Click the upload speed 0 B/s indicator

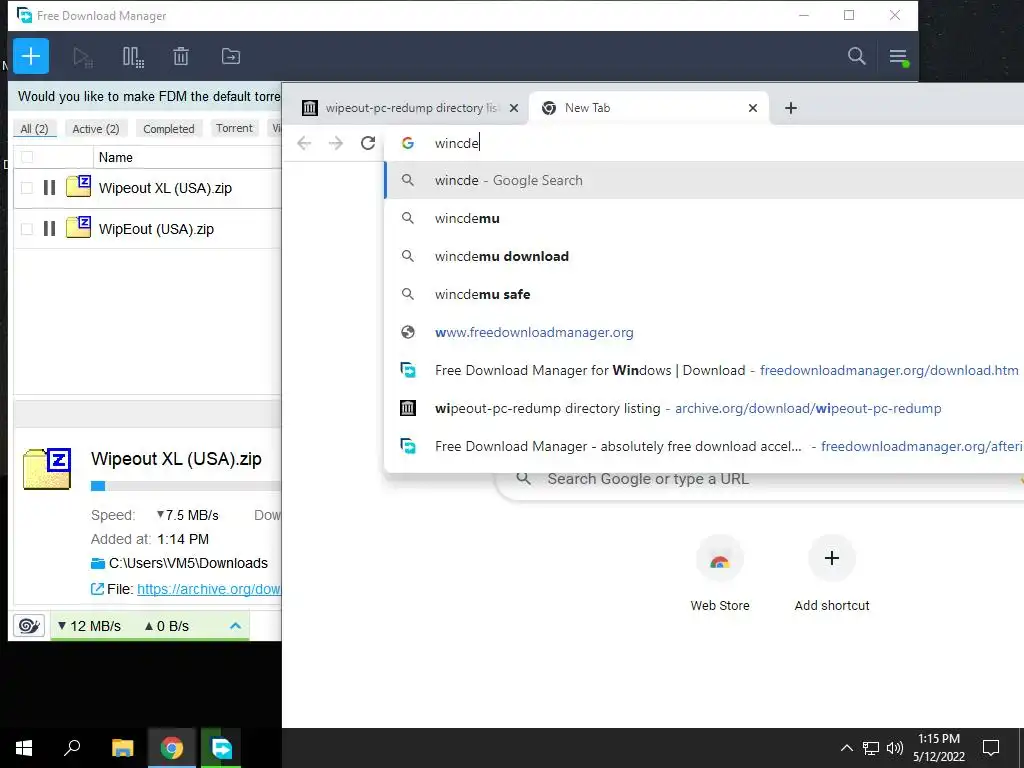coord(167,626)
